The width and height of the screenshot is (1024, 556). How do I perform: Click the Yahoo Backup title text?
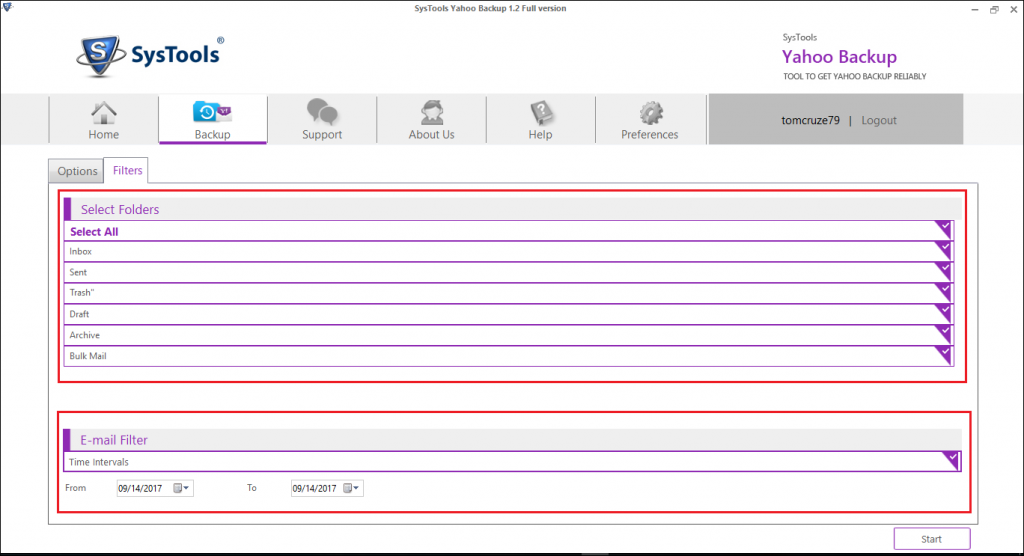839,57
